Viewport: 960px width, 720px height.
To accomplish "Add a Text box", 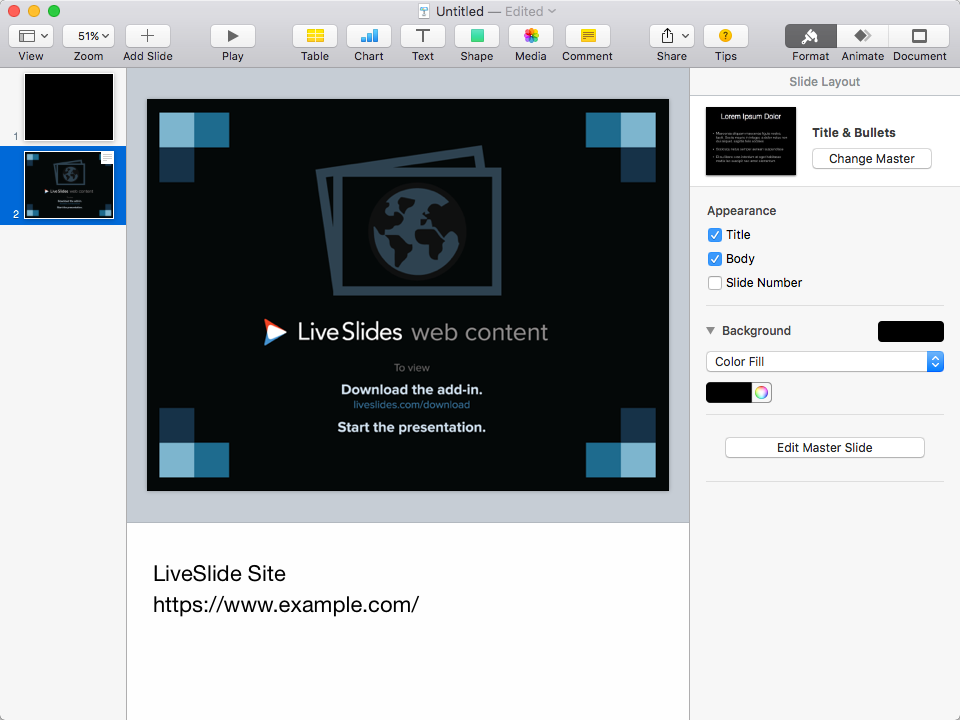I will click(422, 36).
